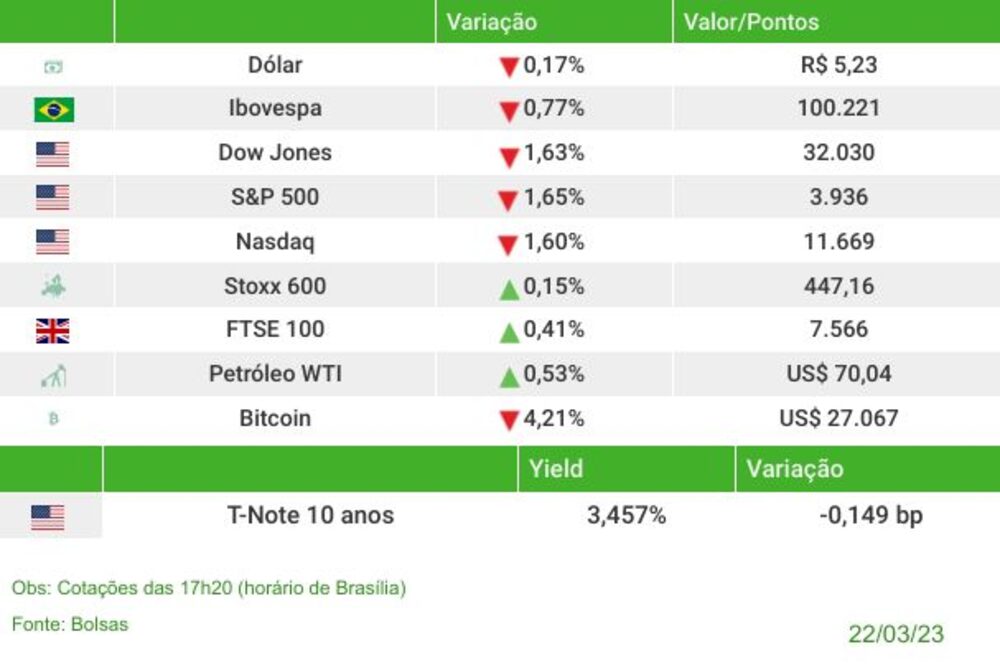
Task: Click the T-Note yield value 3,457%
Action: tap(626, 515)
